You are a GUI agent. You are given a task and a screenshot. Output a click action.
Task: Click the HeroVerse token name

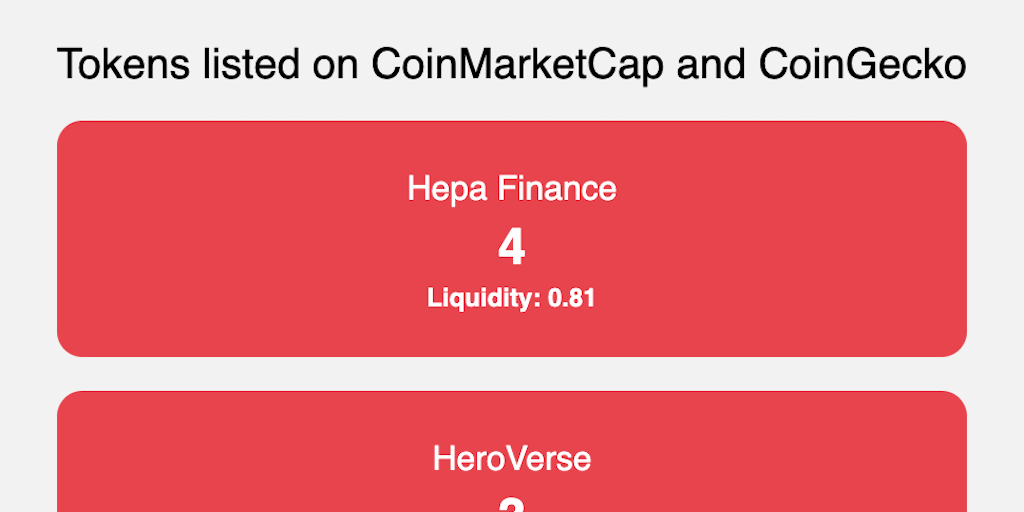point(512,459)
